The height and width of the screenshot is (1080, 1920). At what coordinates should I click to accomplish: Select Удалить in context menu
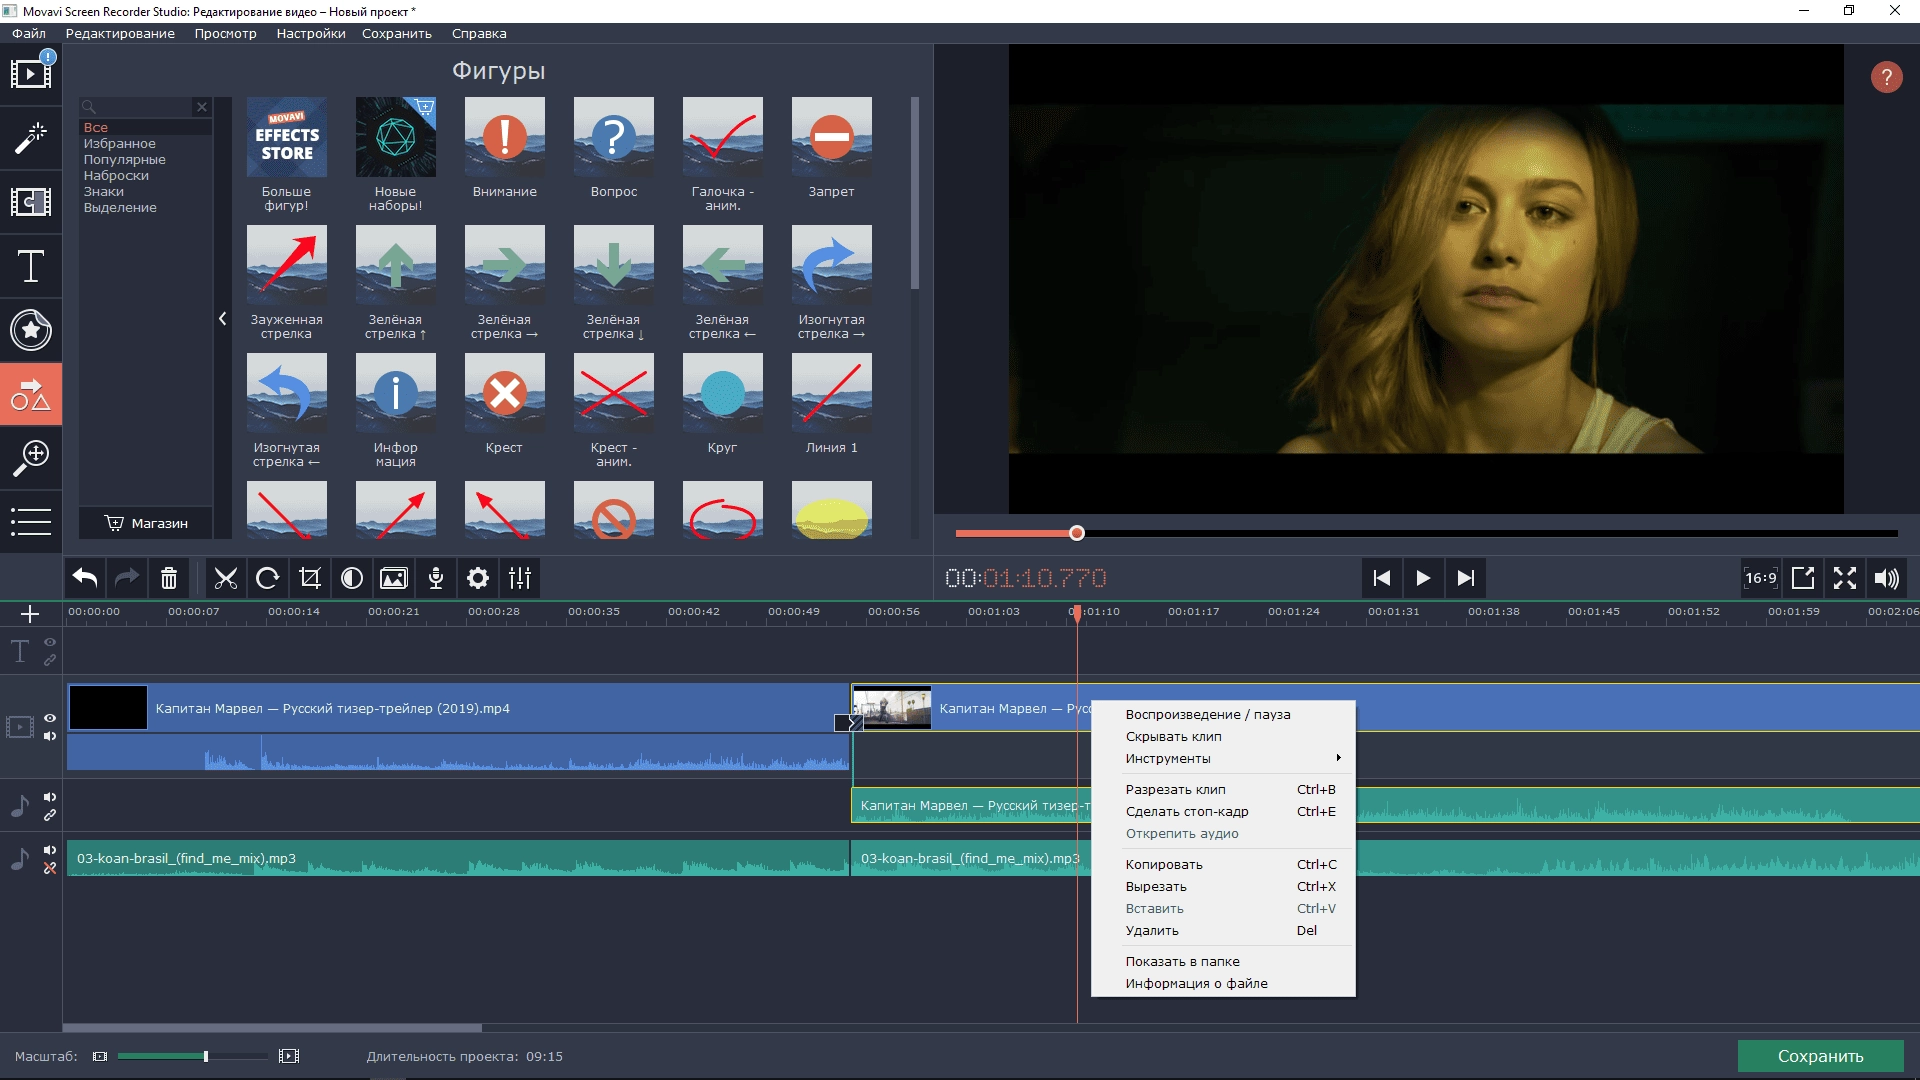click(1223, 930)
